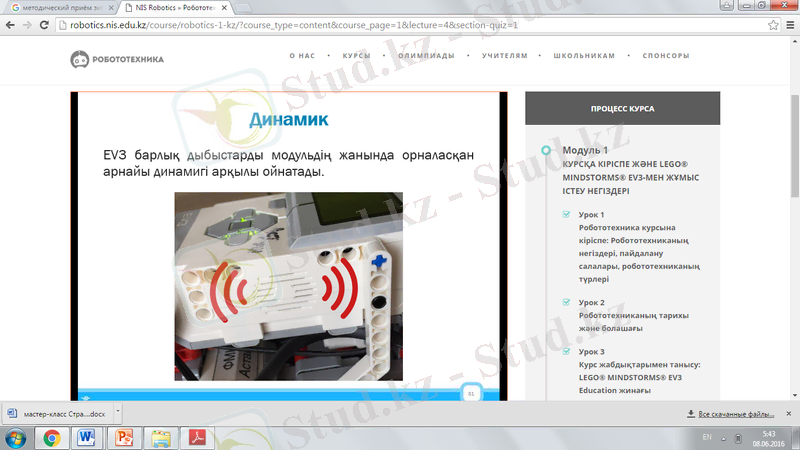The height and width of the screenshot is (450, 800).
Task: Open File Explorer from the taskbar
Action: point(161,437)
